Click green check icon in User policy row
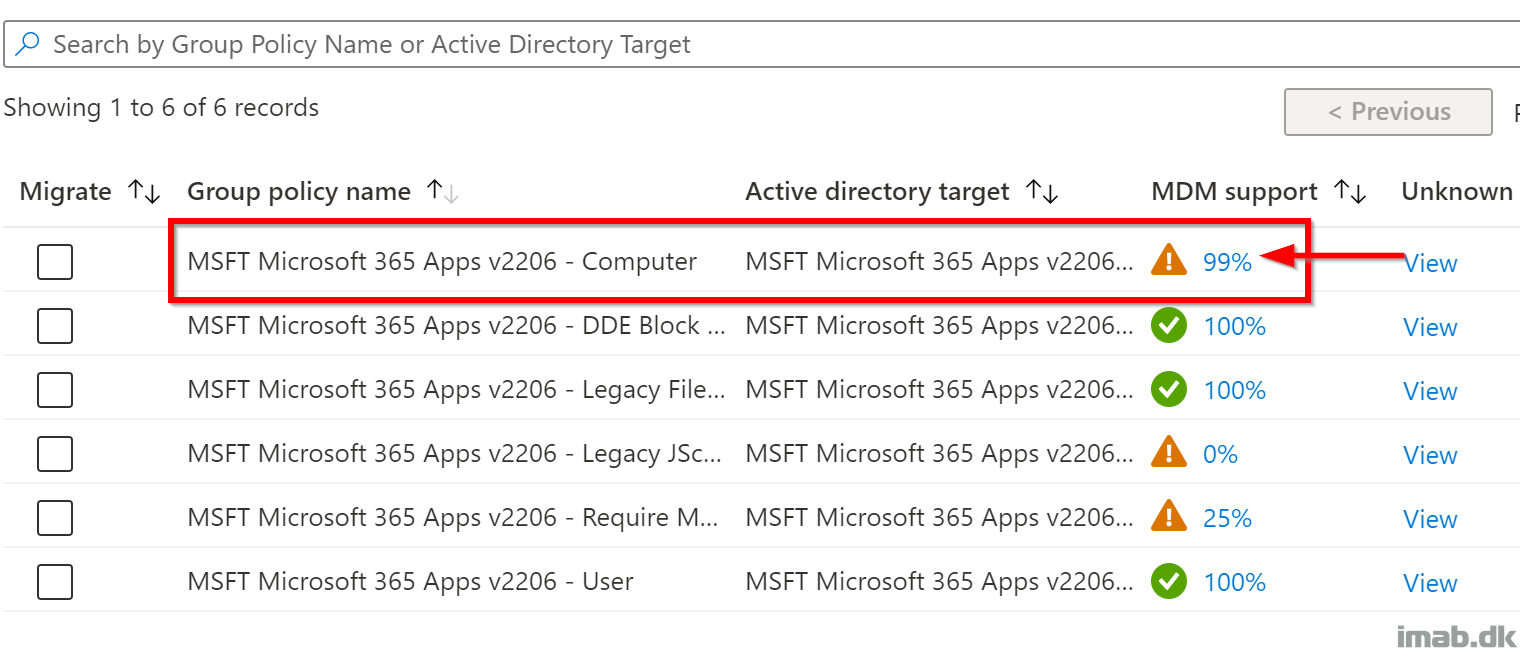 [x=1168, y=582]
